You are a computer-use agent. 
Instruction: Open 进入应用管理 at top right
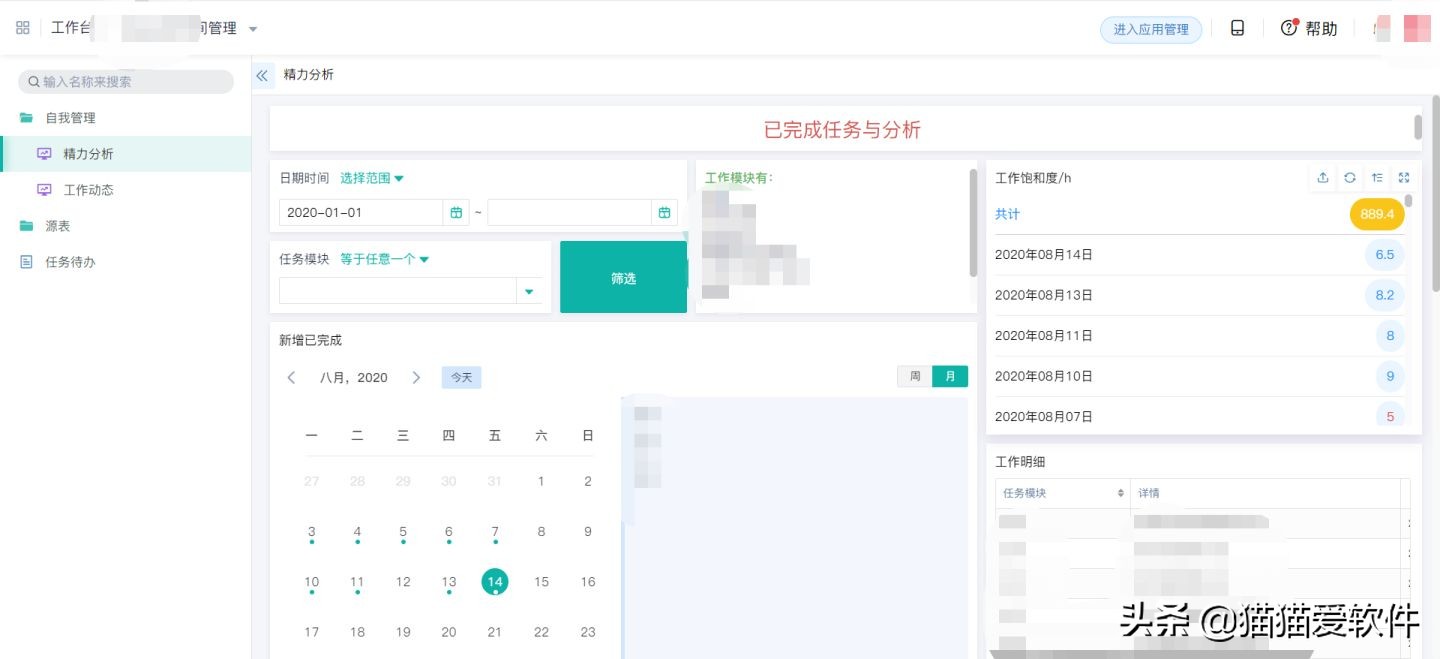(x=1151, y=29)
